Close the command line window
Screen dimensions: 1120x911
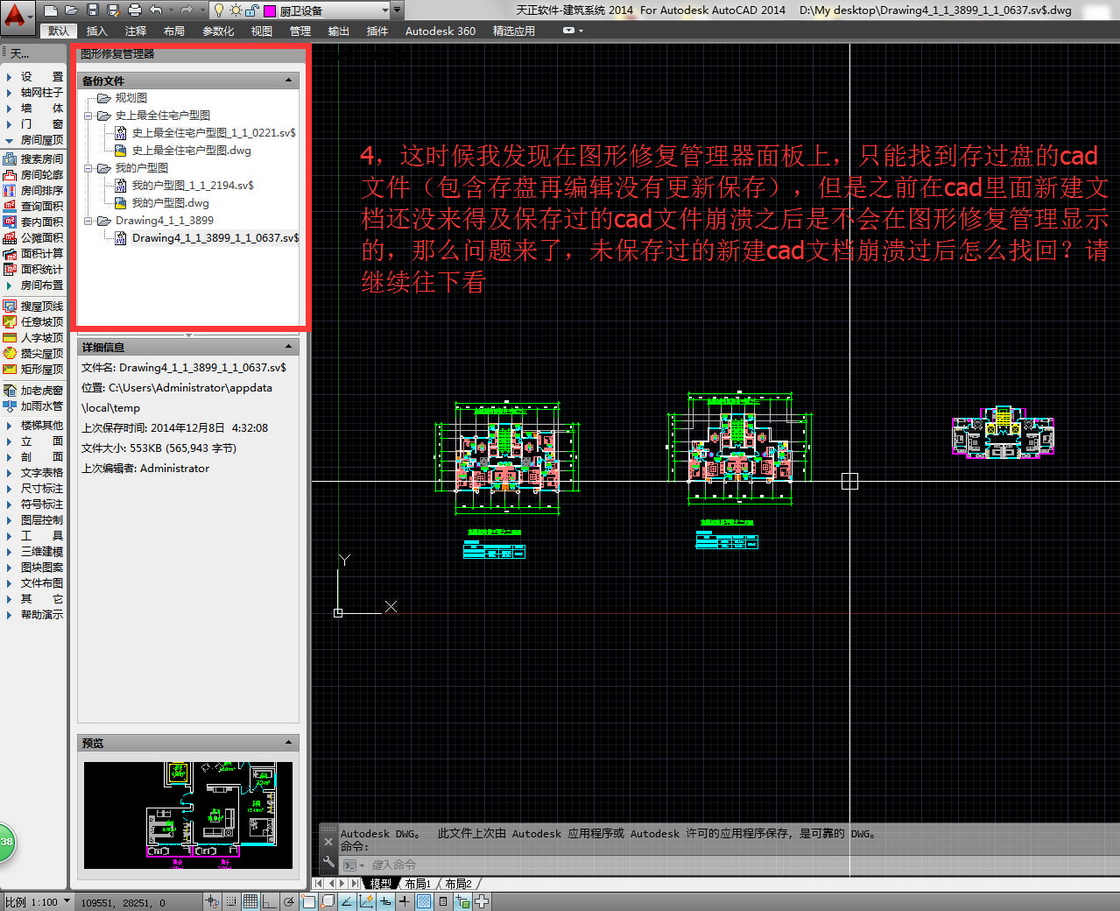[x=329, y=842]
